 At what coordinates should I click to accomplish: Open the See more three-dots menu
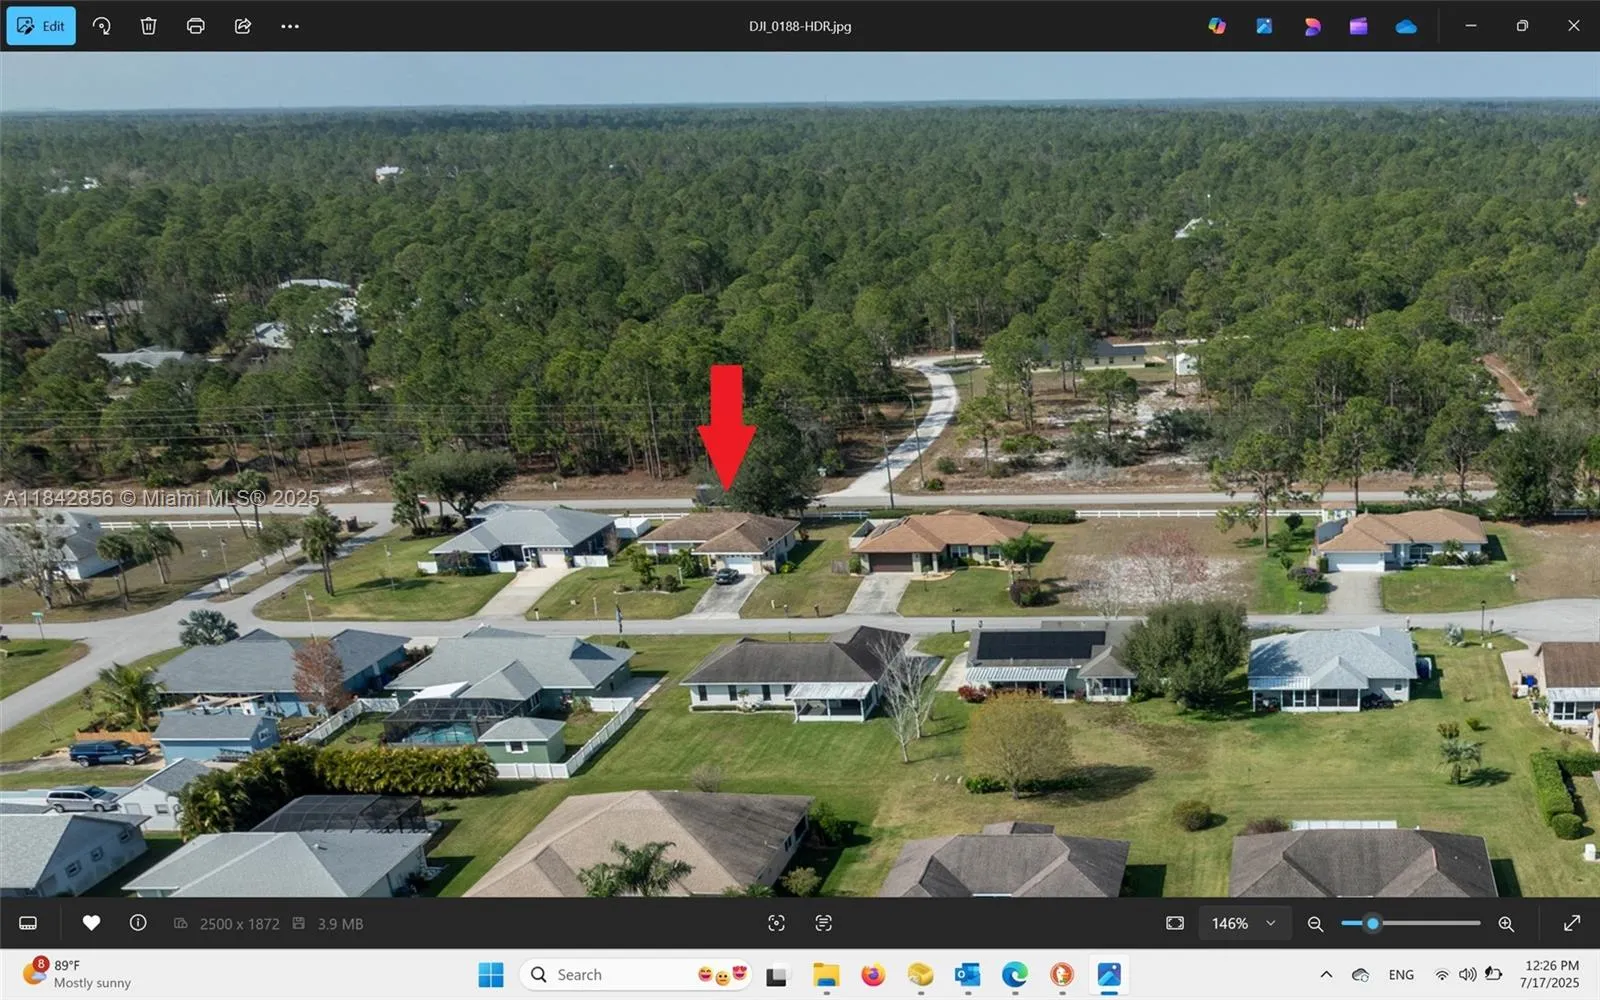[290, 26]
